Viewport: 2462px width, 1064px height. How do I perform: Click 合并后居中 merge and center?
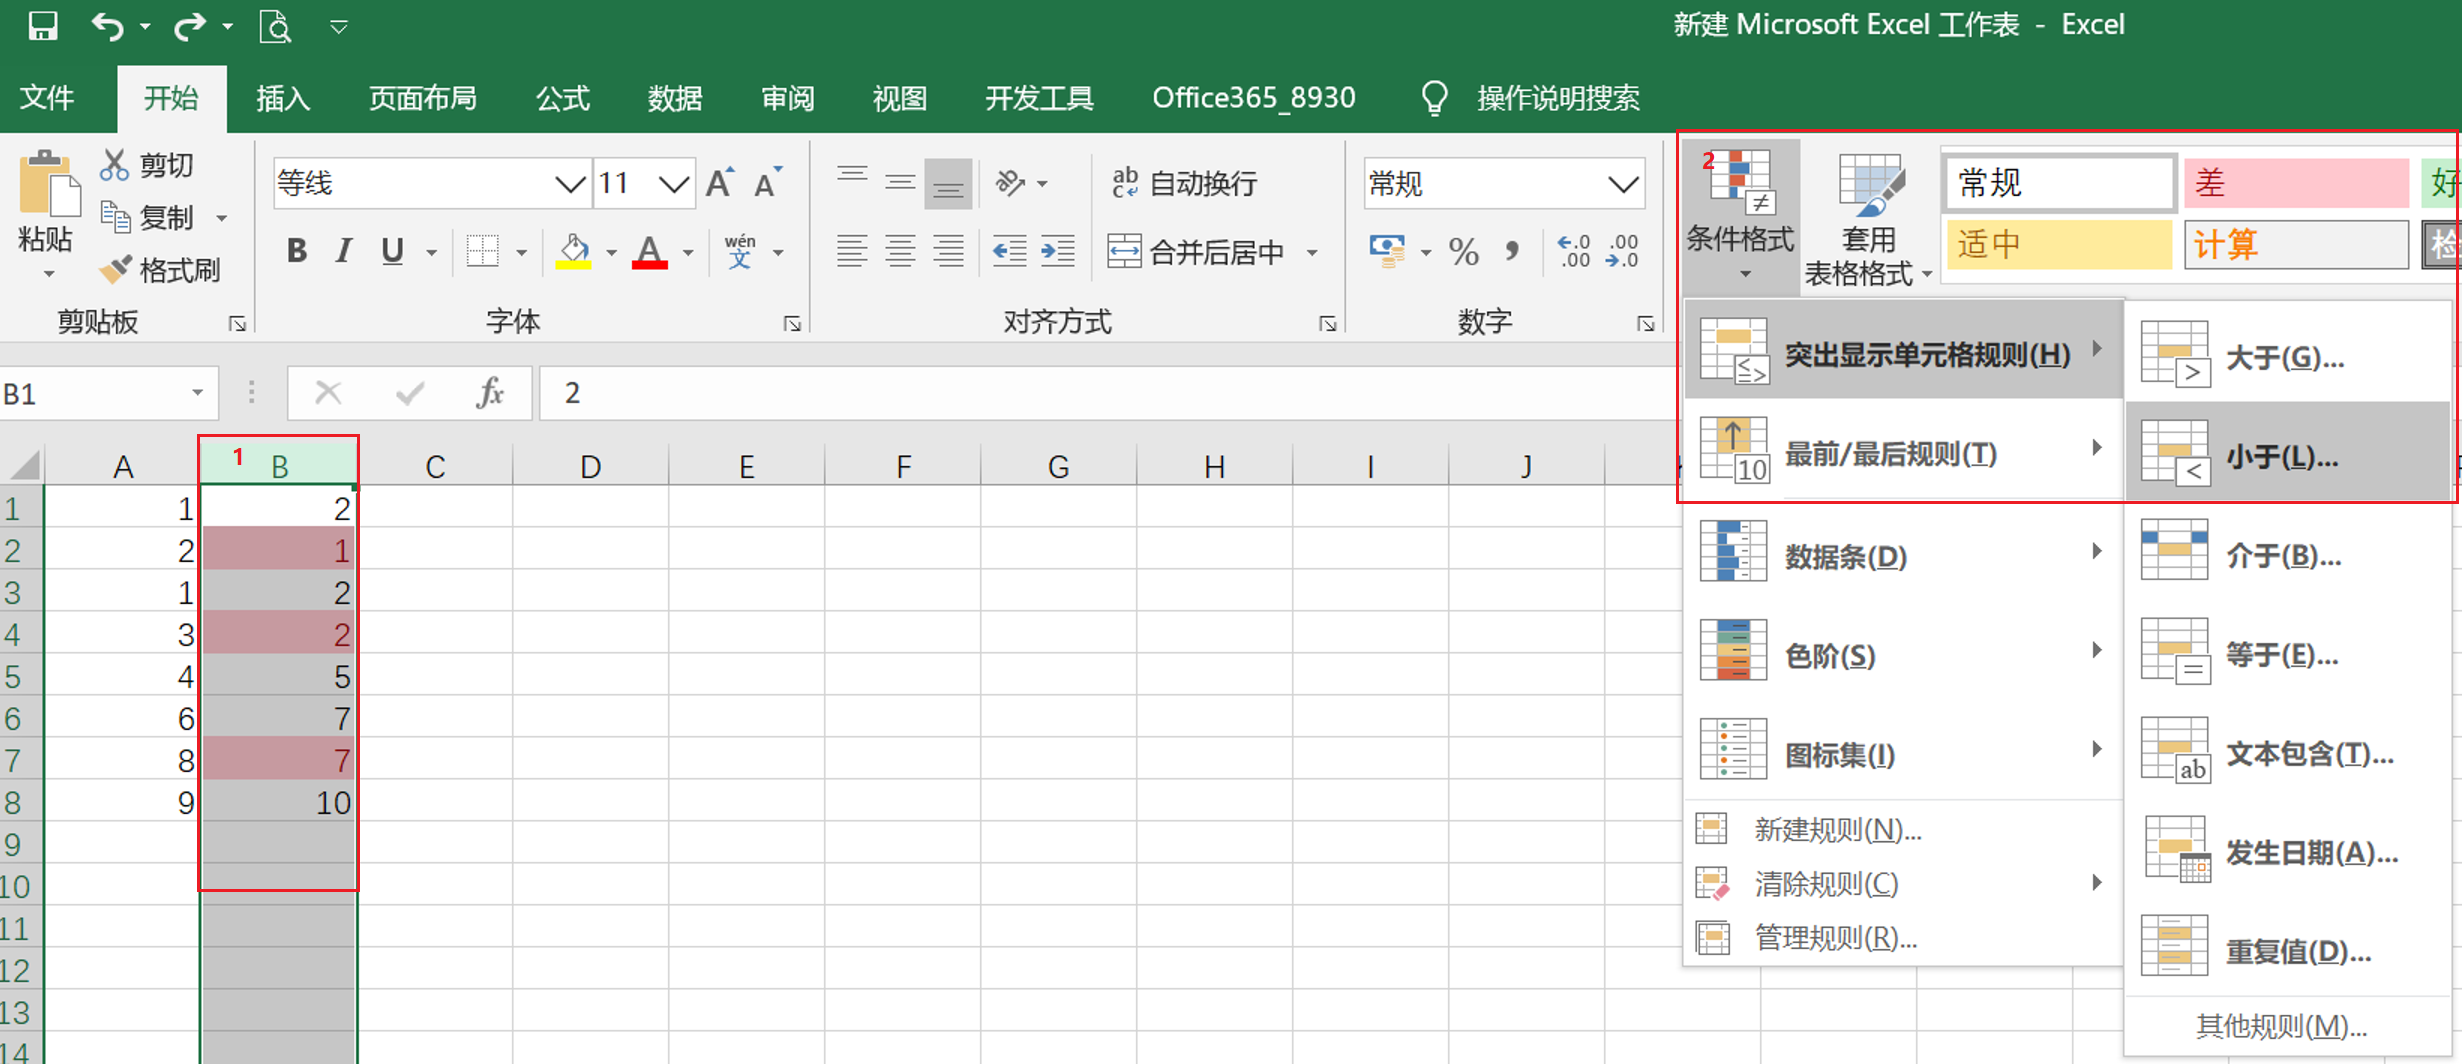pyautogui.click(x=1196, y=252)
